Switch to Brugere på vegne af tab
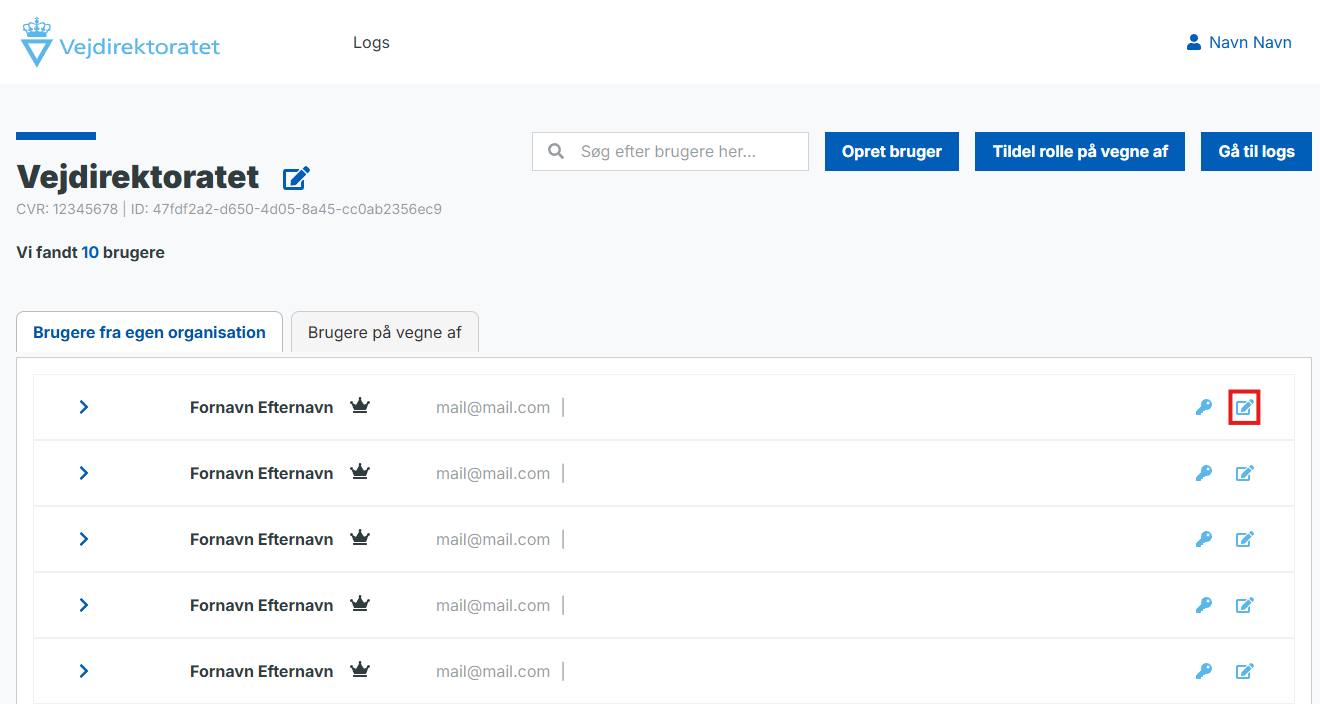Screen dimensions: 1320x704 click(385, 332)
